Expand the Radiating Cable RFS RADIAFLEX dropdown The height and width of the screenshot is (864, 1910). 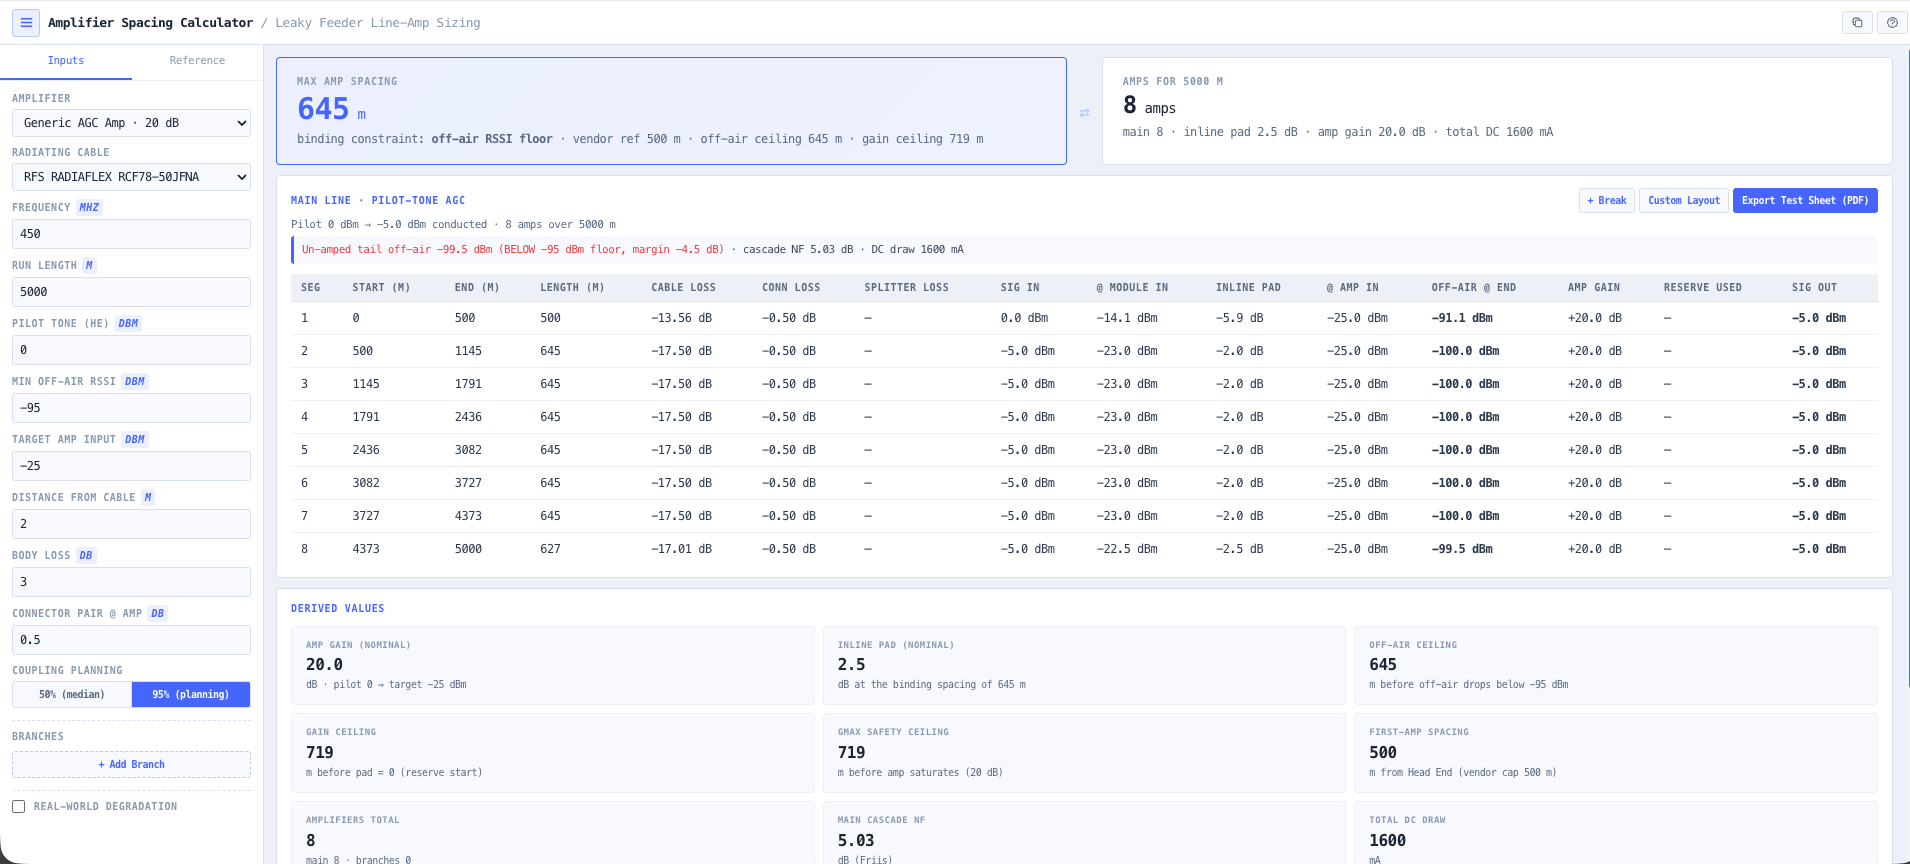coord(131,177)
